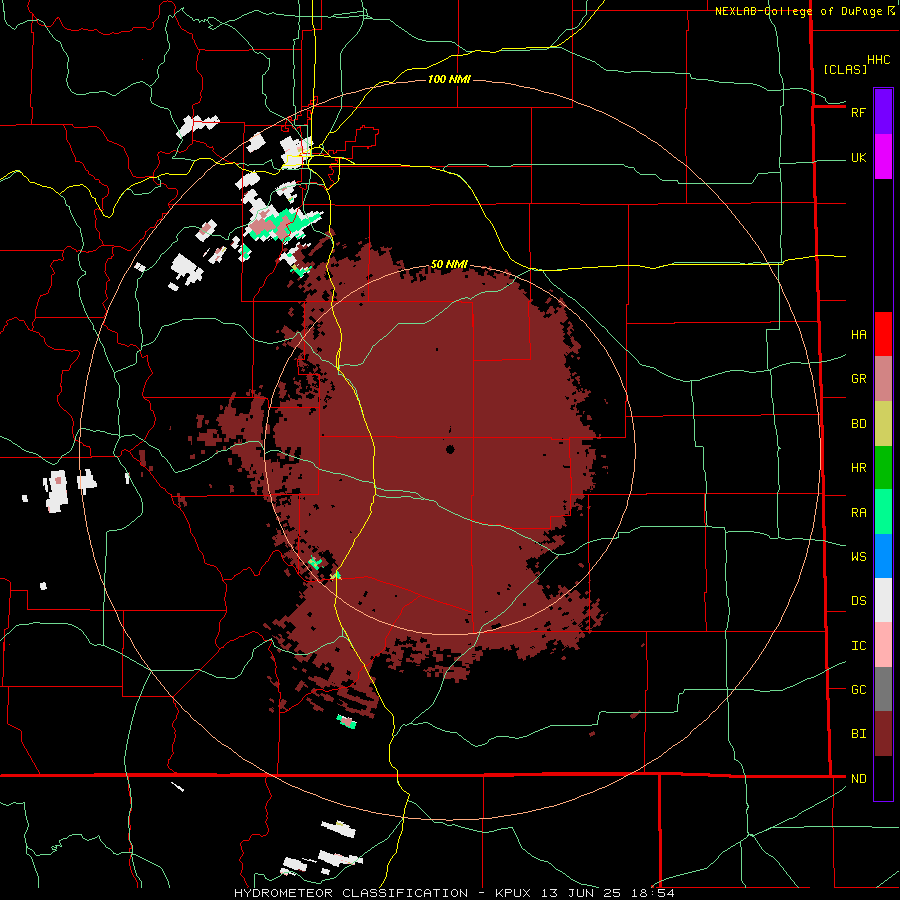Screen dimensions: 900x900
Task: Click the 100 NMI range ring label
Action: 449,79
